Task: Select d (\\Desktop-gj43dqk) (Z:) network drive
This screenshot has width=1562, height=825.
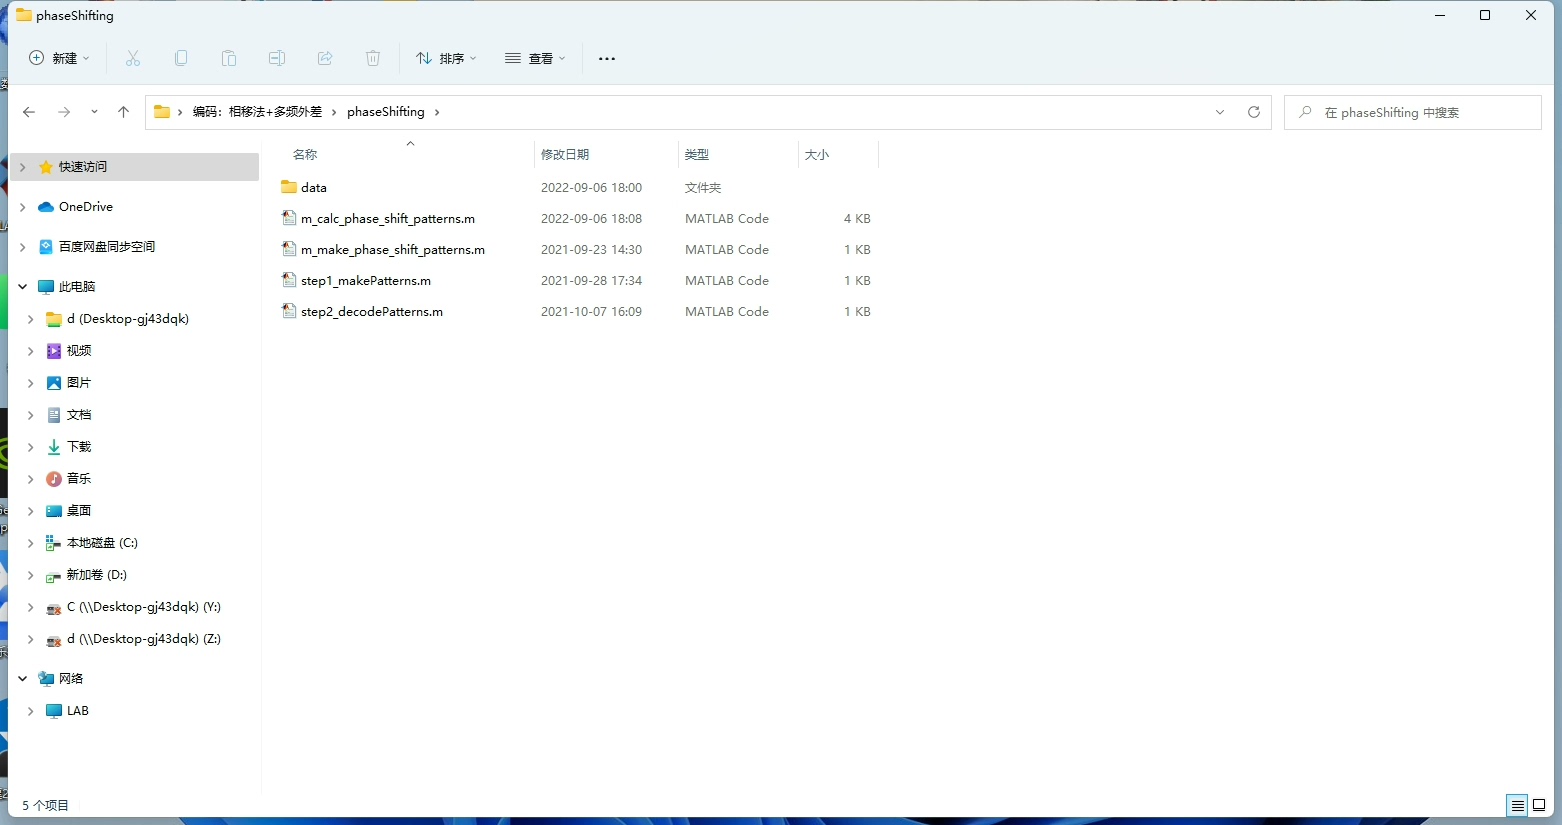Action: (x=144, y=639)
